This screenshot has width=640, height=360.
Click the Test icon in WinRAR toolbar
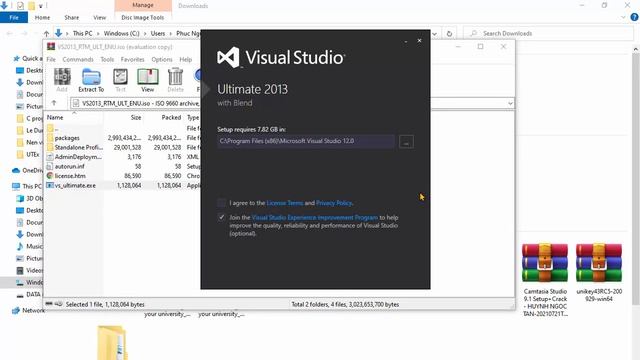120,80
